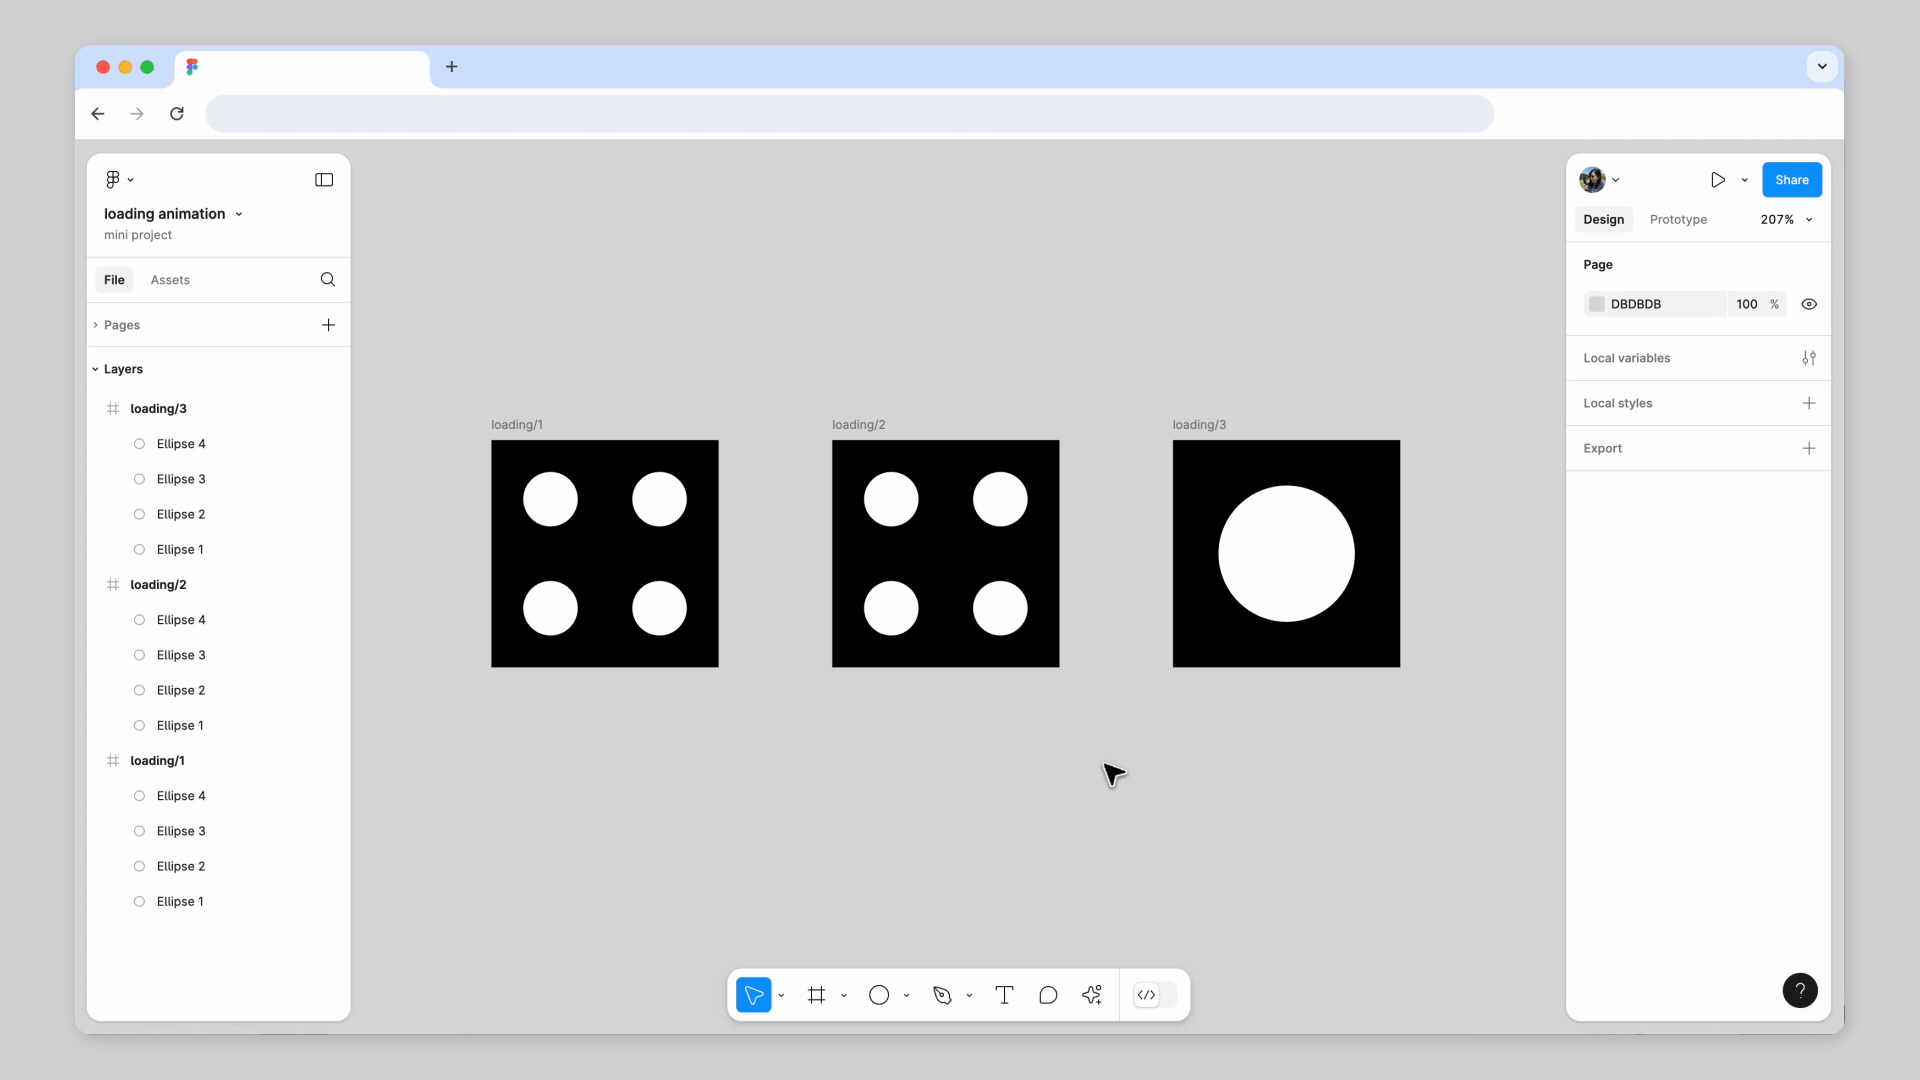
Task: Click the search icon in layers panel
Action: (328, 280)
